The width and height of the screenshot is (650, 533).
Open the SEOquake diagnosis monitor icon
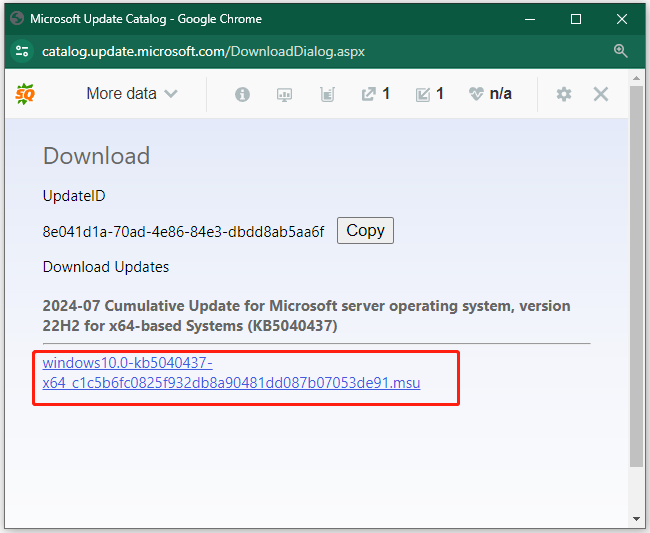pyautogui.click(x=284, y=94)
